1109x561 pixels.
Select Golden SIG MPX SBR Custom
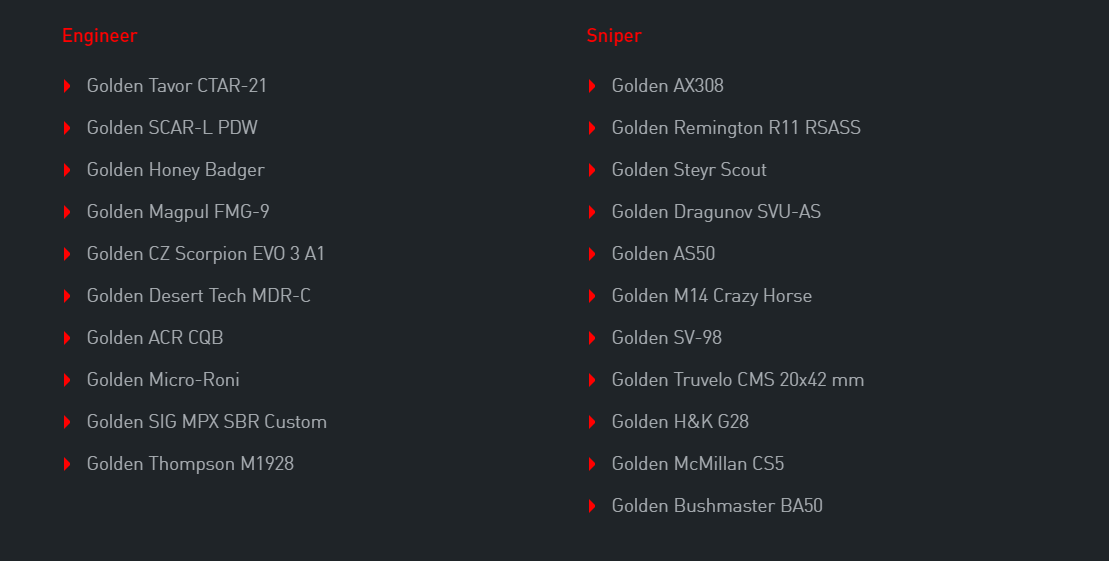point(207,422)
